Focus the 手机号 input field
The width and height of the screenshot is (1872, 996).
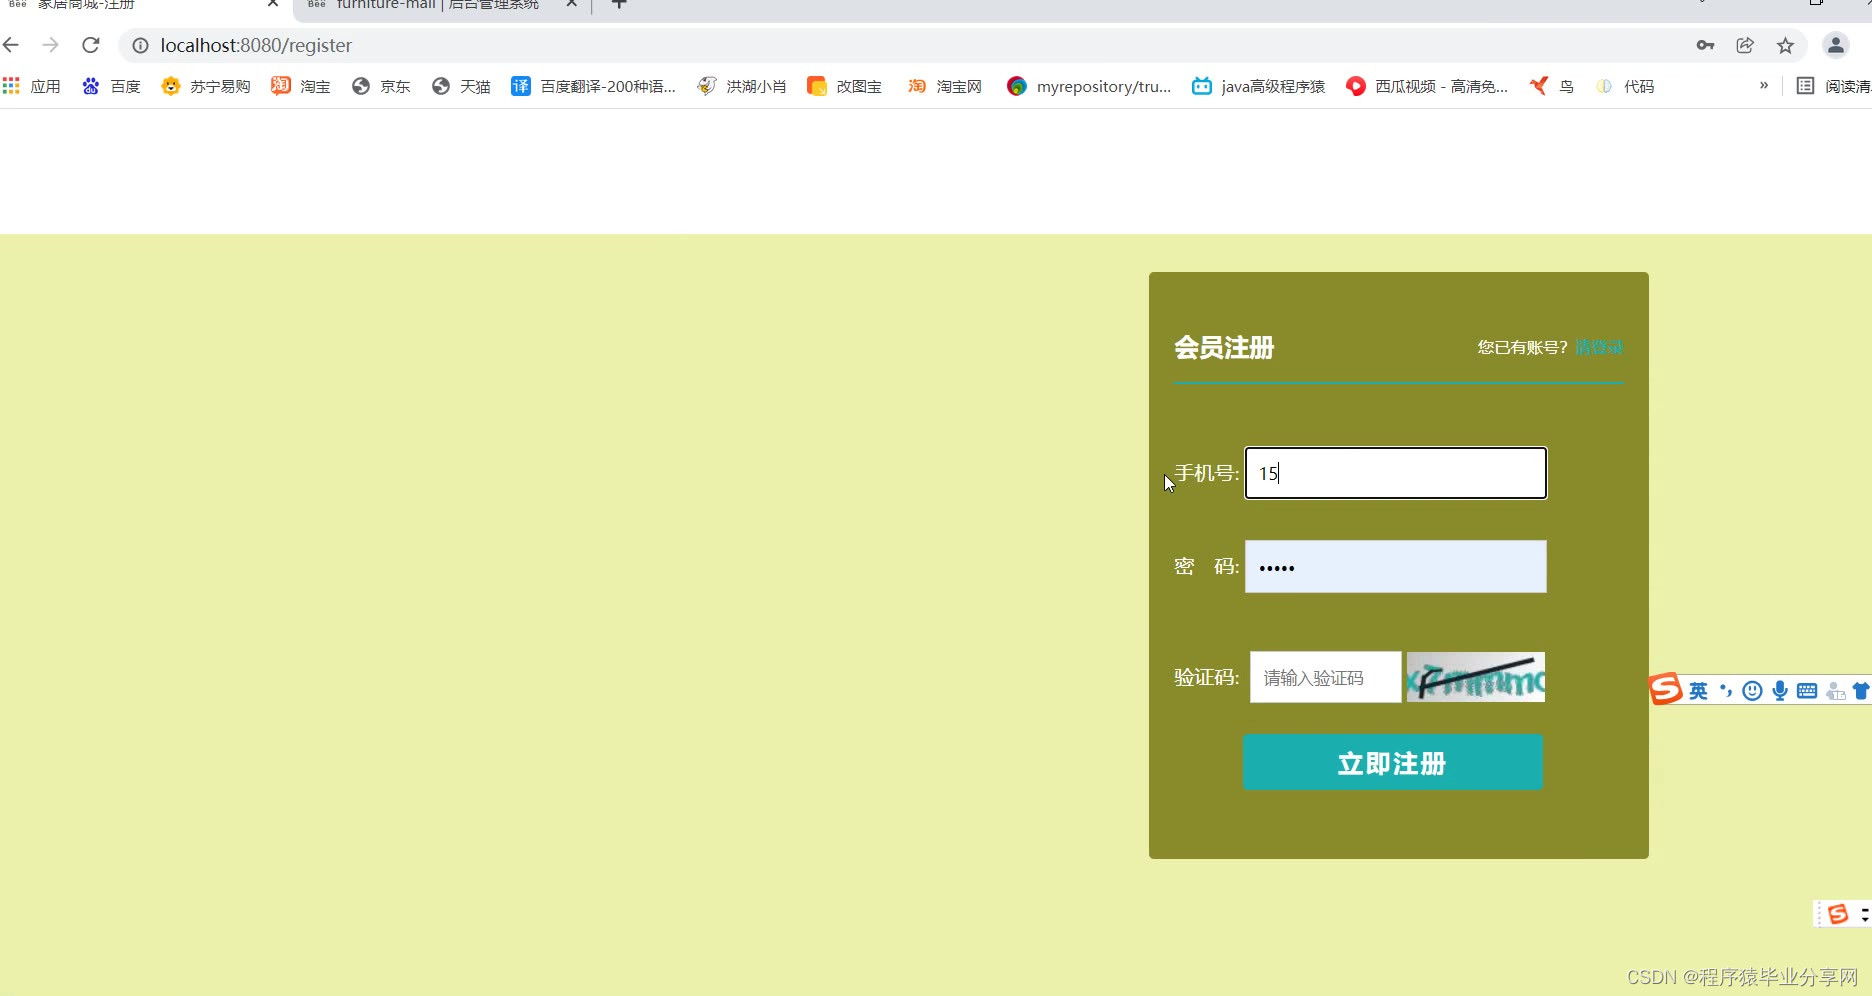coord(1395,473)
